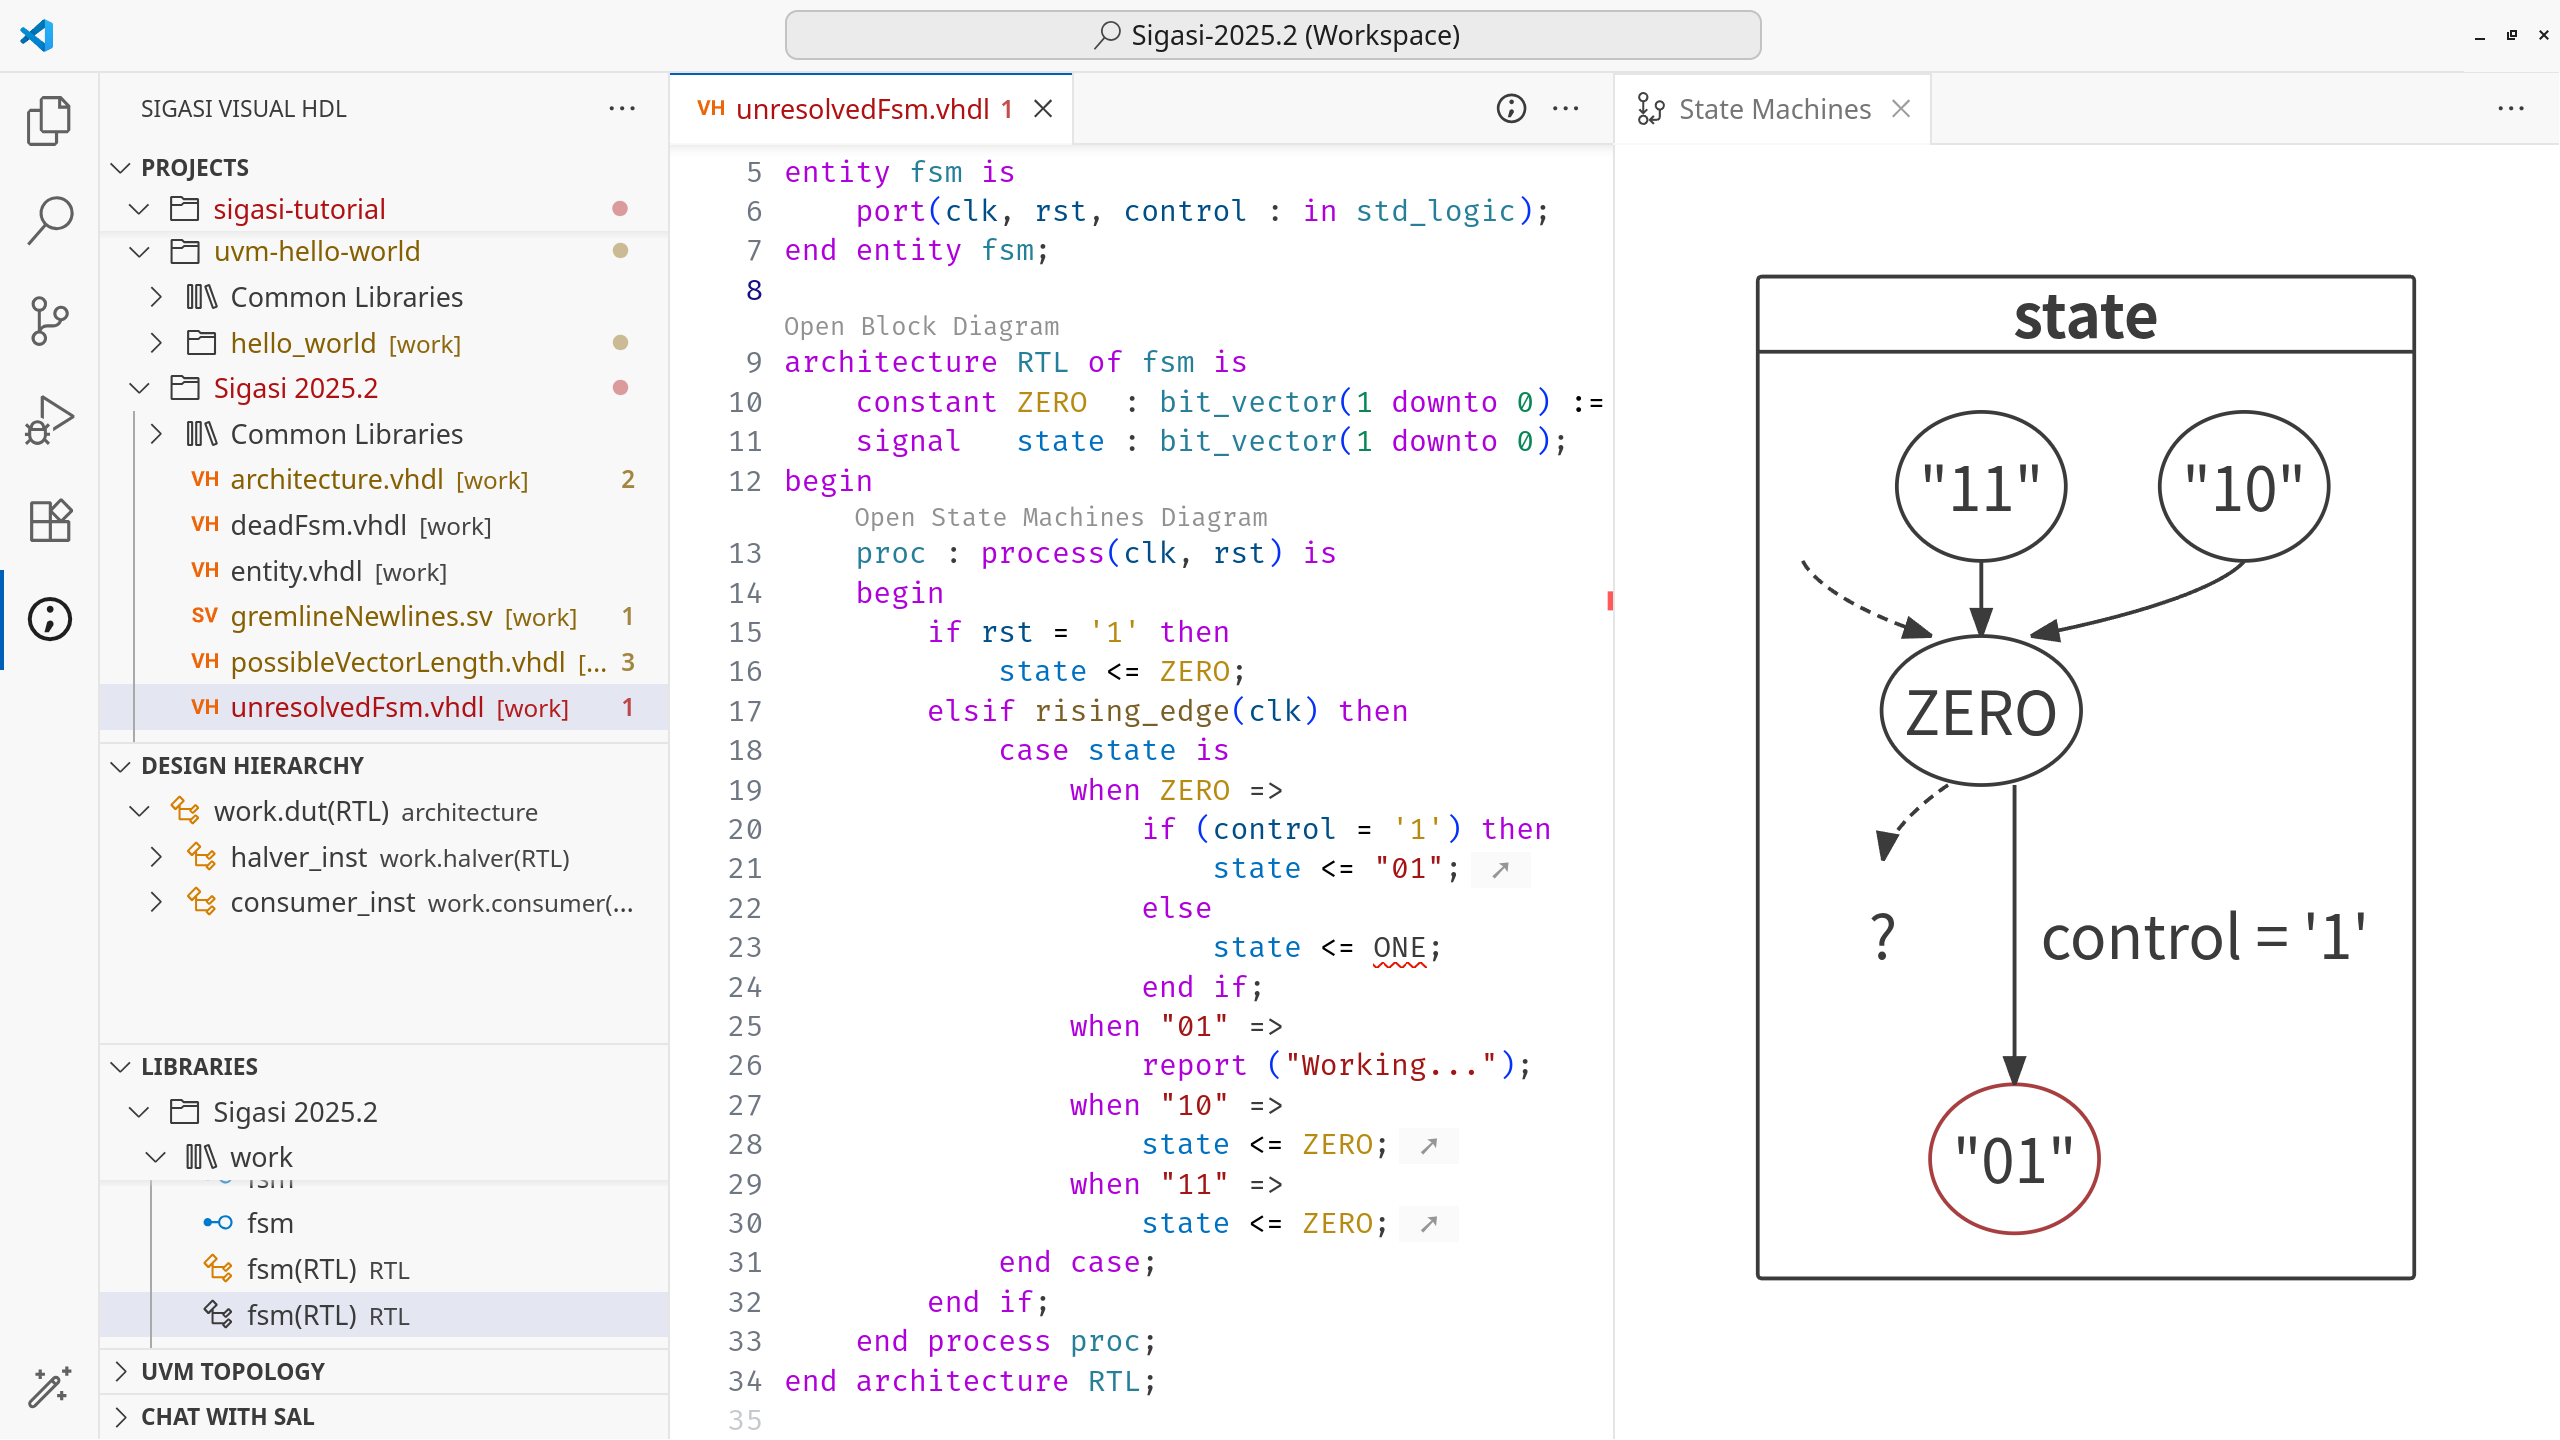Open the Search view in activity bar

(49, 221)
